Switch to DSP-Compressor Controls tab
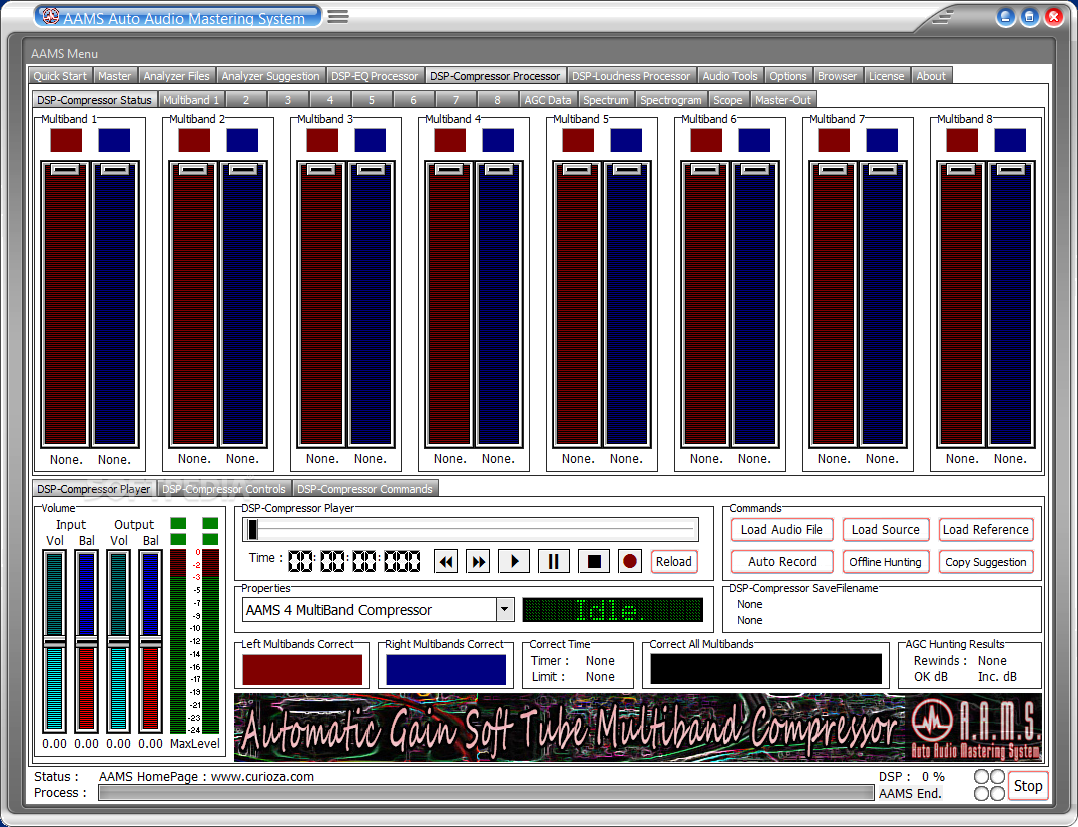 tap(223, 489)
